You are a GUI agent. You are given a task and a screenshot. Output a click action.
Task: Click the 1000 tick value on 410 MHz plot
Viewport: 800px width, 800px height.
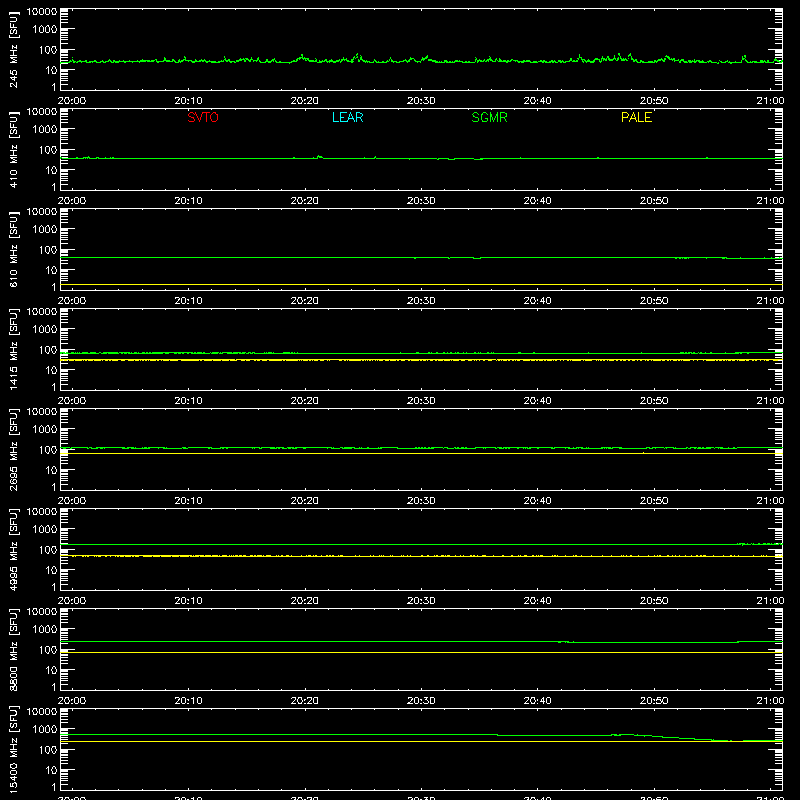(x=45, y=130)
